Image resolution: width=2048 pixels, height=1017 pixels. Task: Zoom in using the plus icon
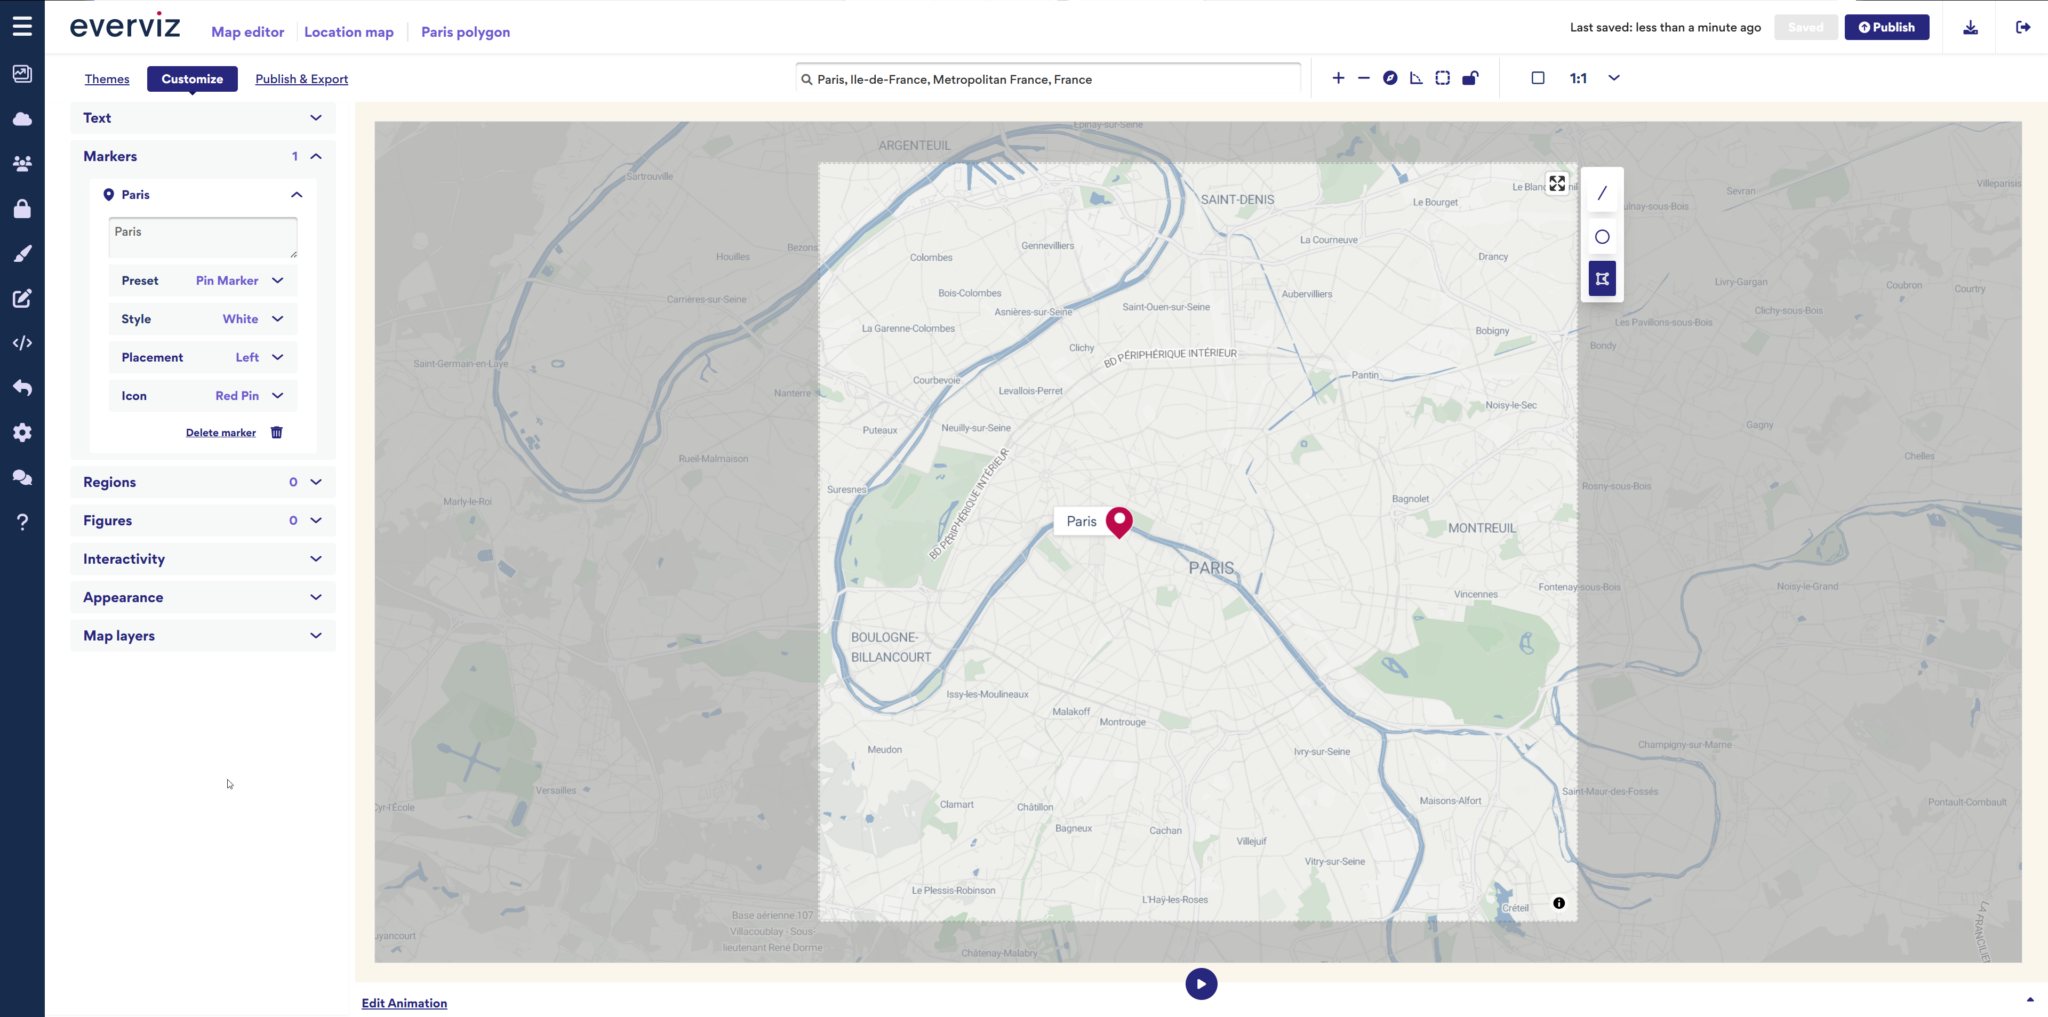(x=1337, y=77)
